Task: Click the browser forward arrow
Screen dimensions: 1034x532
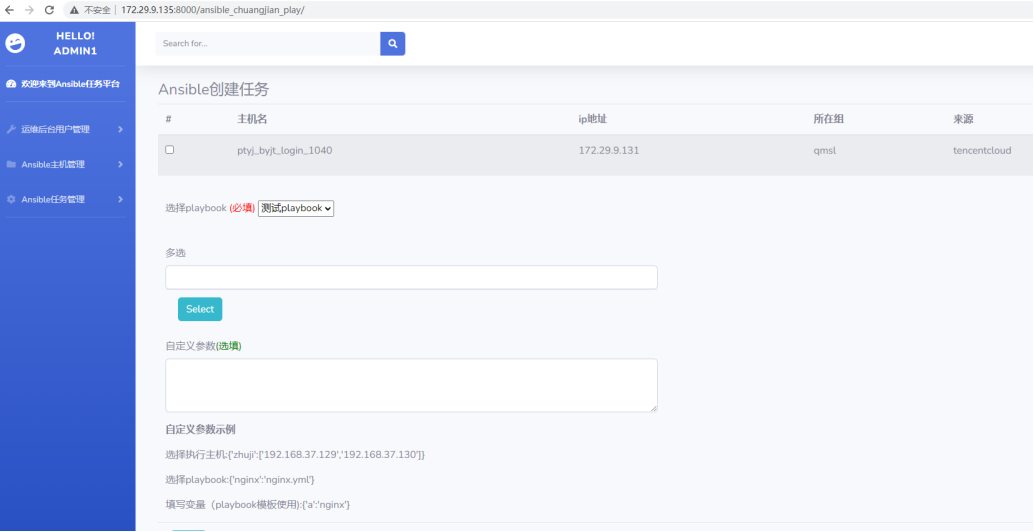Action: point(29,10)
